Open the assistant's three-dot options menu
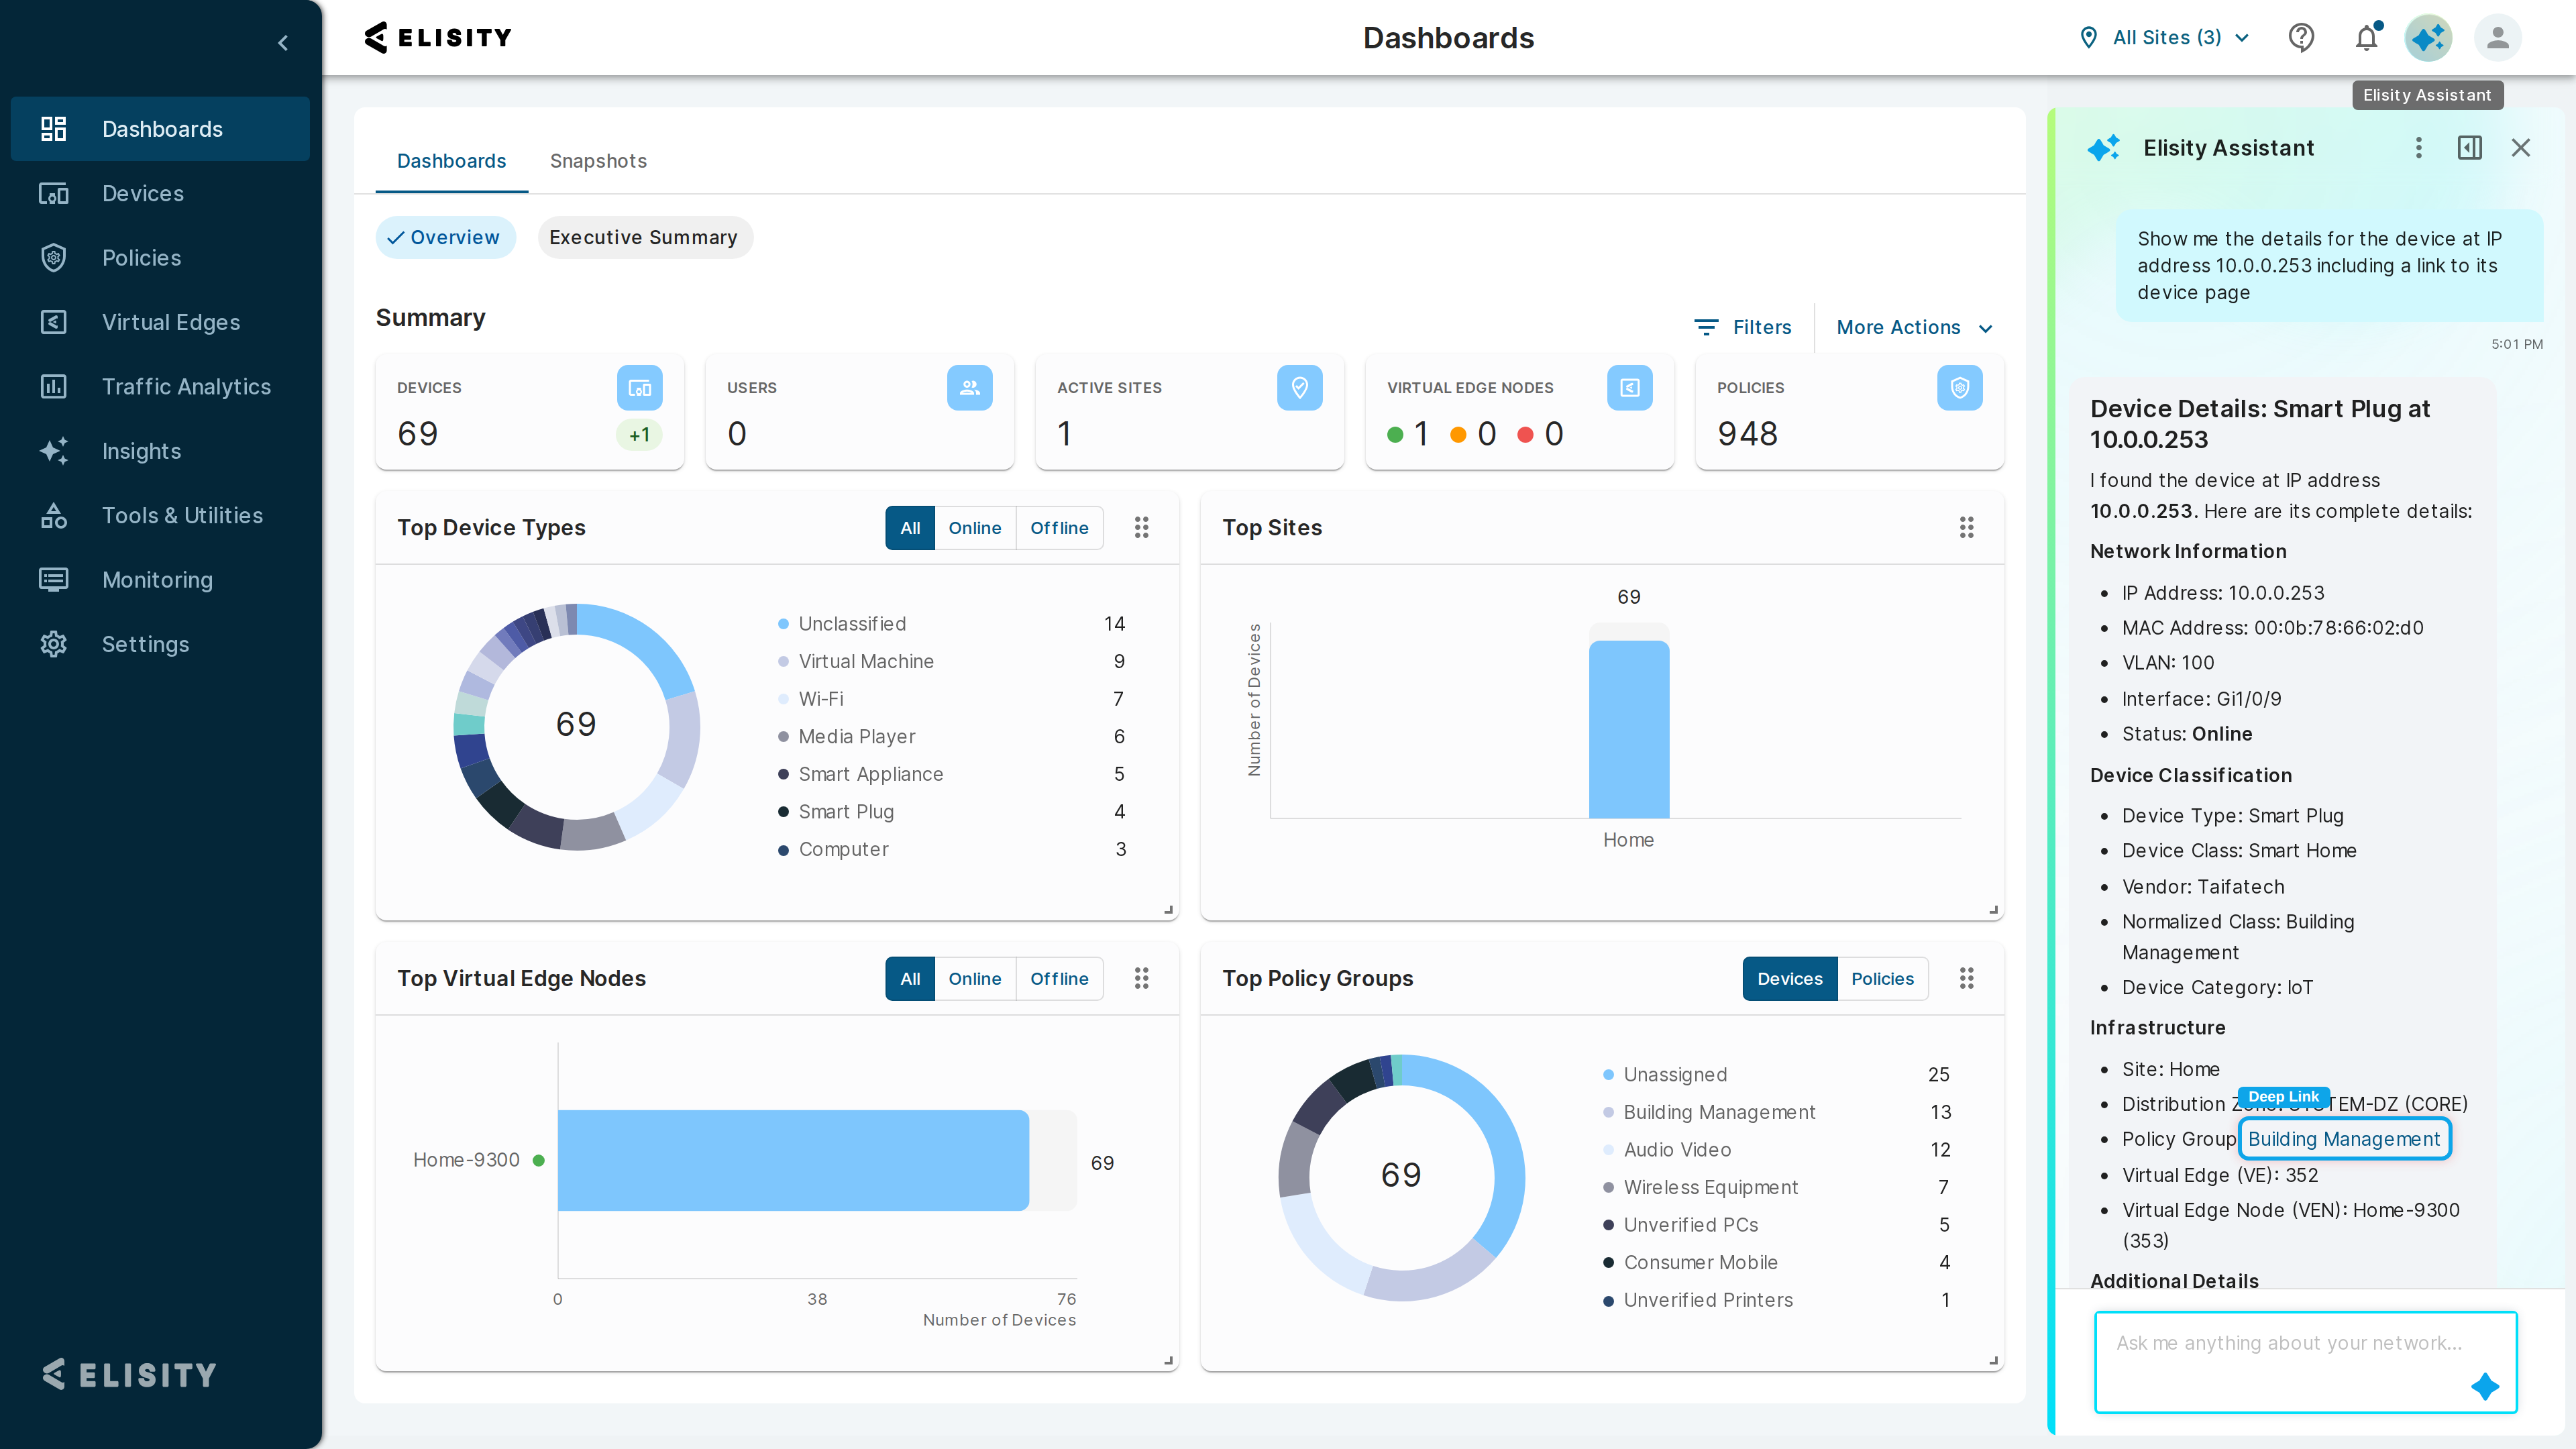The height and width of the screenshot is (1449, 2576). [2418, 148]
